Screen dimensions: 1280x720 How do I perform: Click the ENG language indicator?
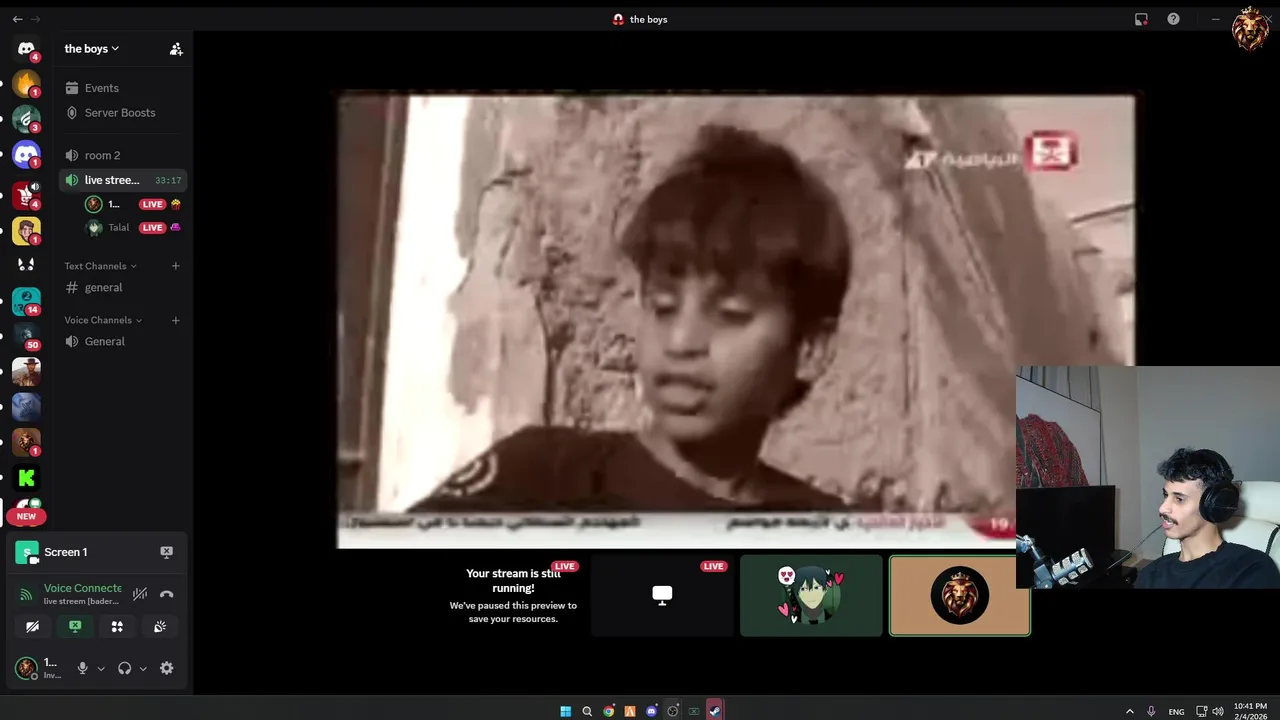pyautogui.click(x=1176, y=711)
